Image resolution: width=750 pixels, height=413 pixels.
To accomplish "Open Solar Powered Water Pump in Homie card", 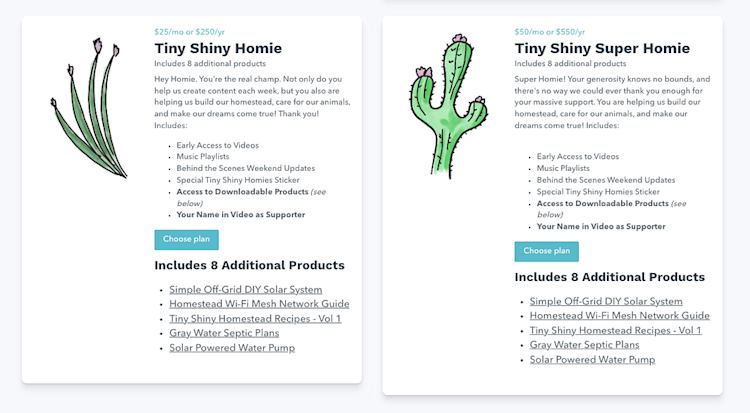I will 232,348.
